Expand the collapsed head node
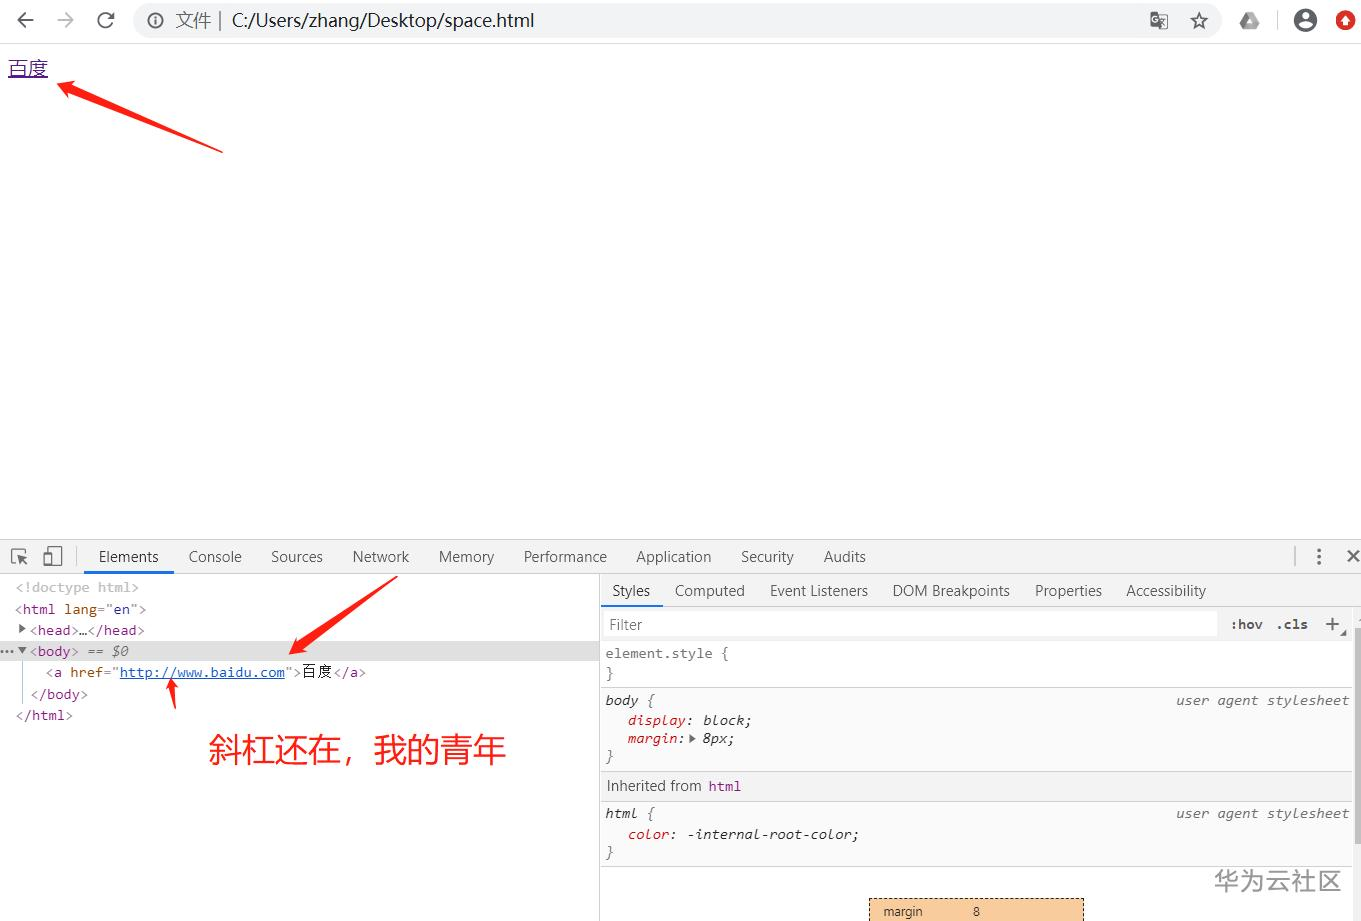 pyautogui.click(x=22, y=630)
